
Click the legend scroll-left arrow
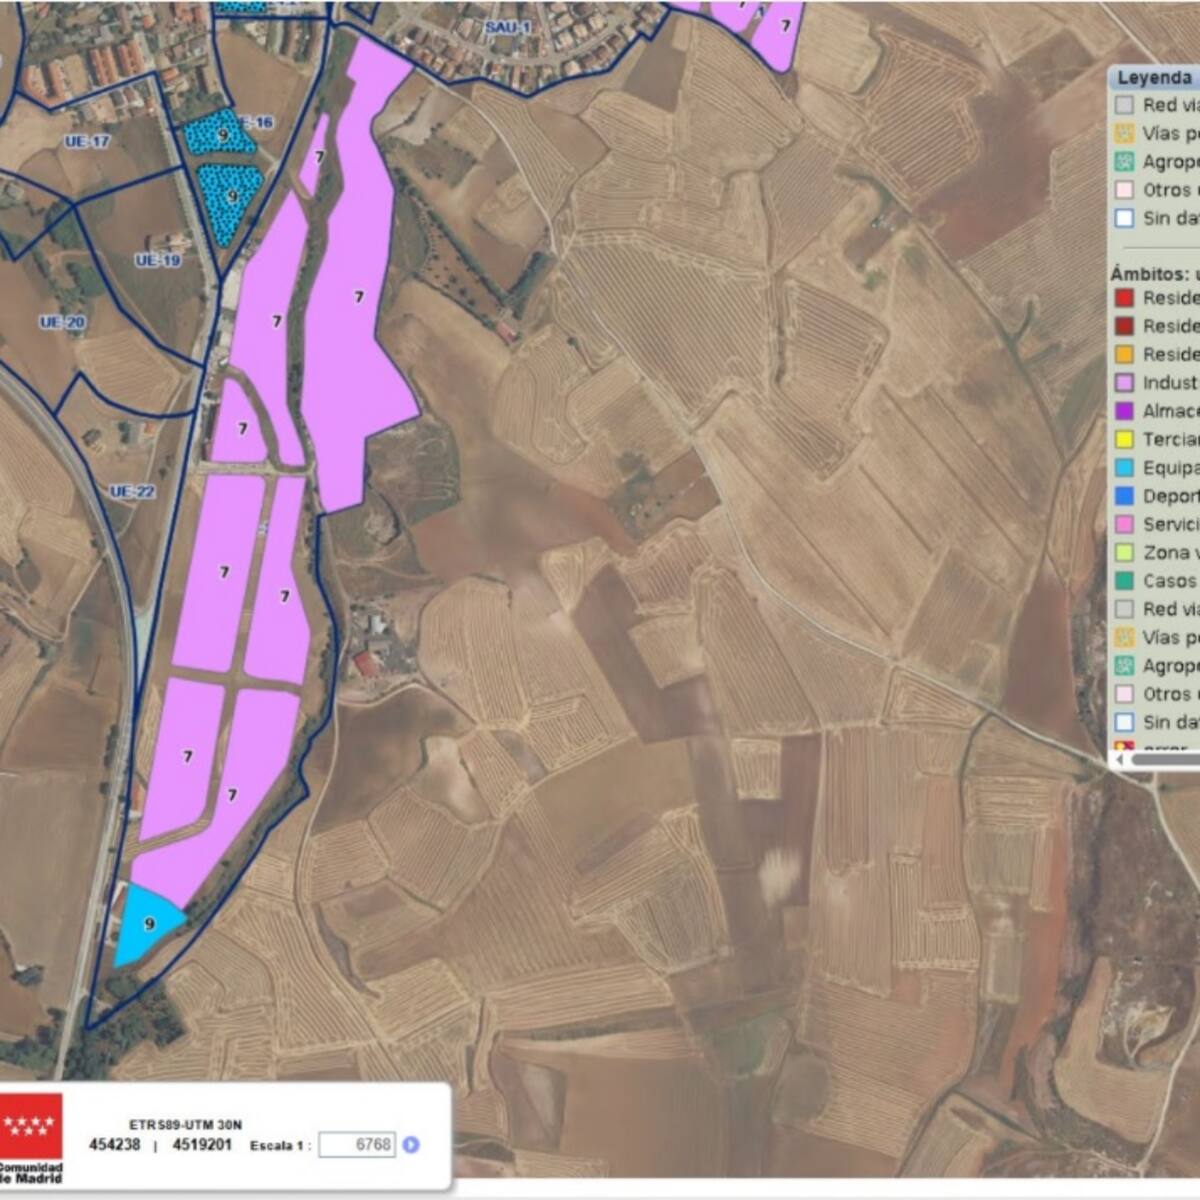click(x=1120, y=760)
